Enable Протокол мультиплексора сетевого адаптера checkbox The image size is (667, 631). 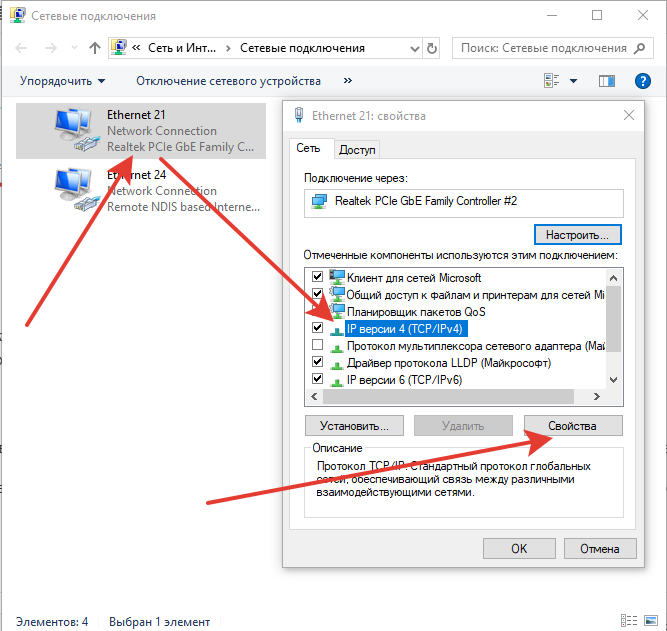pyautogui.click(x=317, y=345)
